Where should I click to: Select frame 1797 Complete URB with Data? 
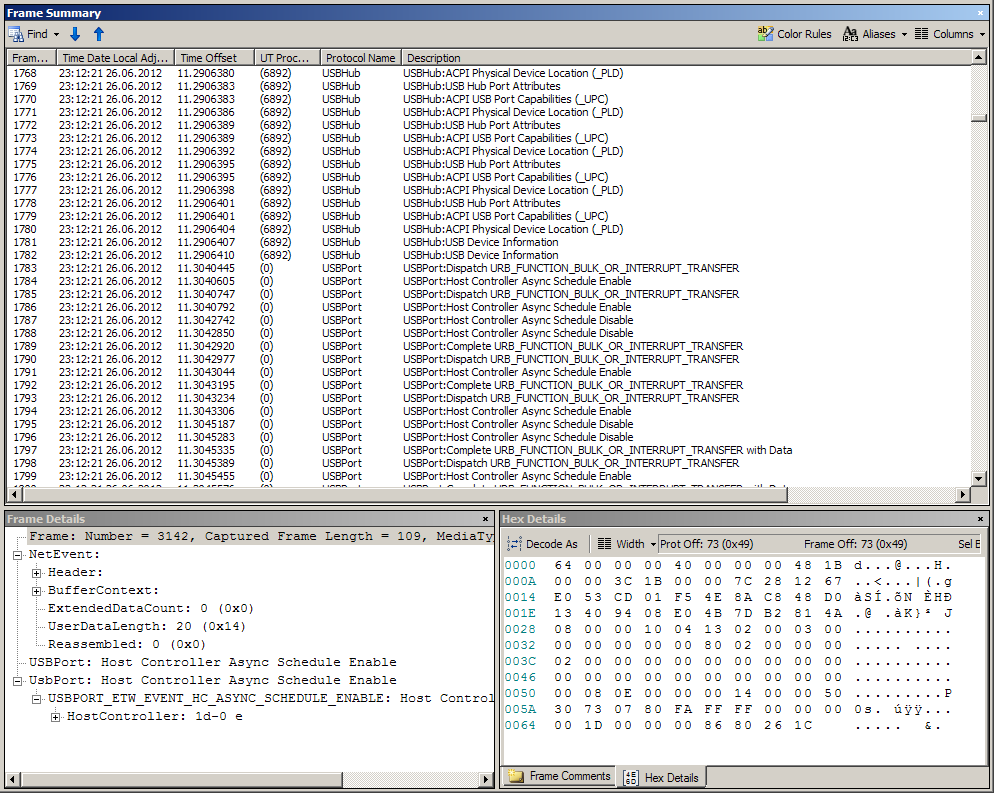pos(488,450)
